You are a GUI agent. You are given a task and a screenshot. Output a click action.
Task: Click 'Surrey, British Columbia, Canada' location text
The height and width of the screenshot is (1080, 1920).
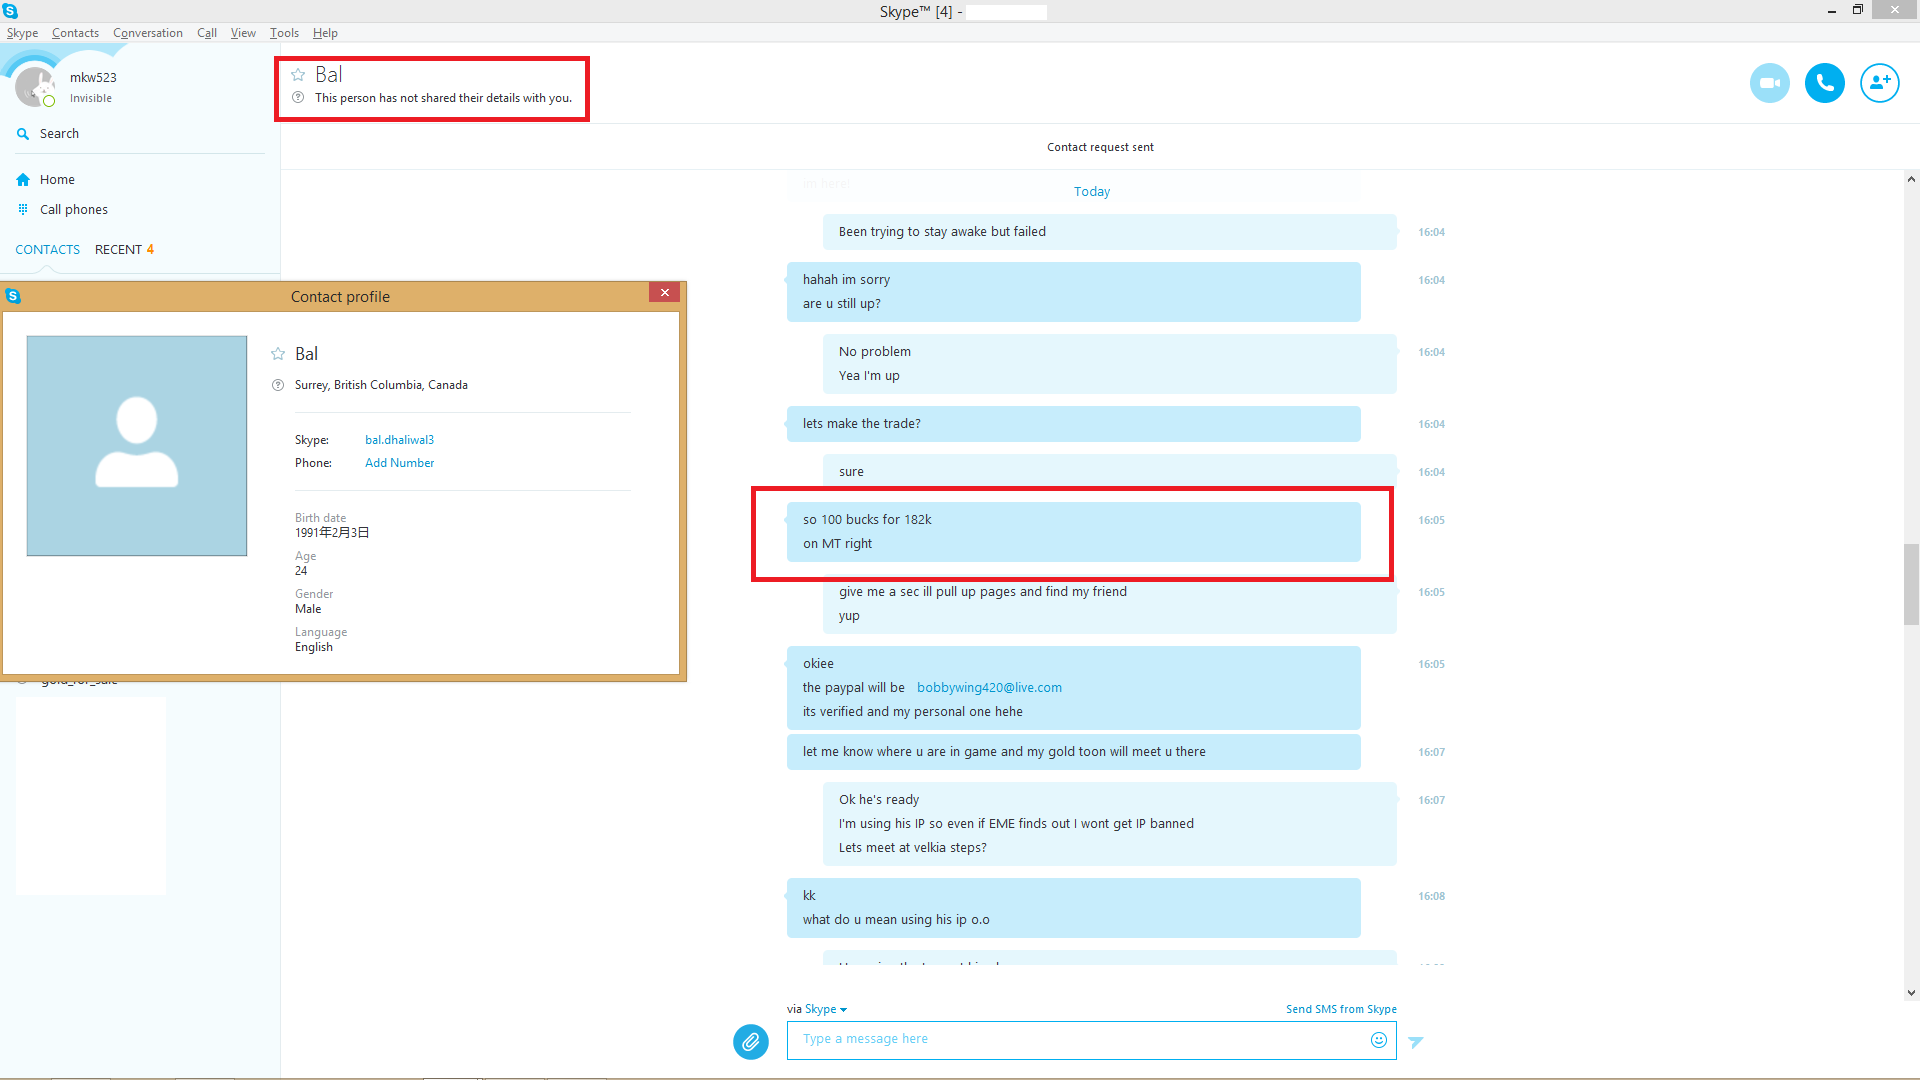tap(381, 385)
